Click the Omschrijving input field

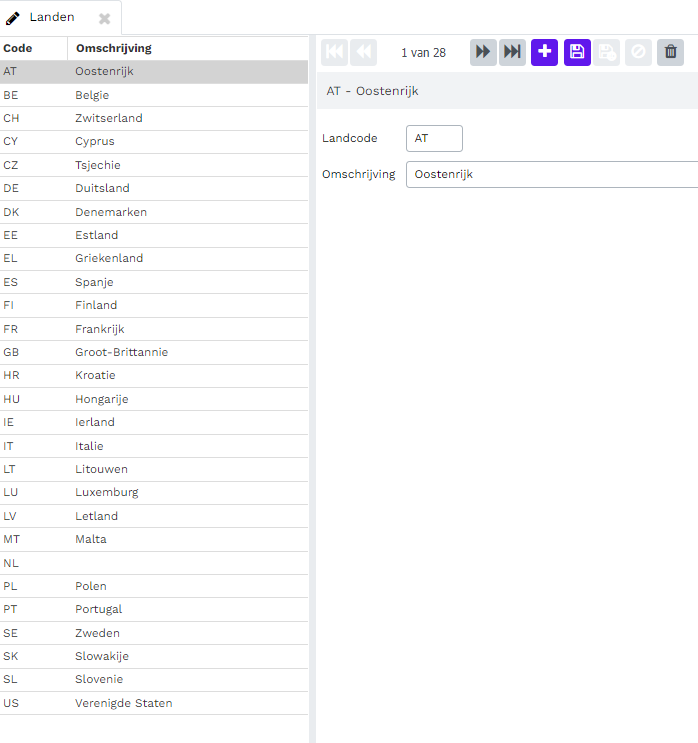click(552, 174)
